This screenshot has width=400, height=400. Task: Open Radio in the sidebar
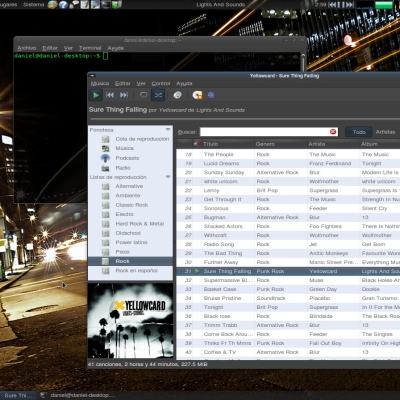click(x=130, y=168)
